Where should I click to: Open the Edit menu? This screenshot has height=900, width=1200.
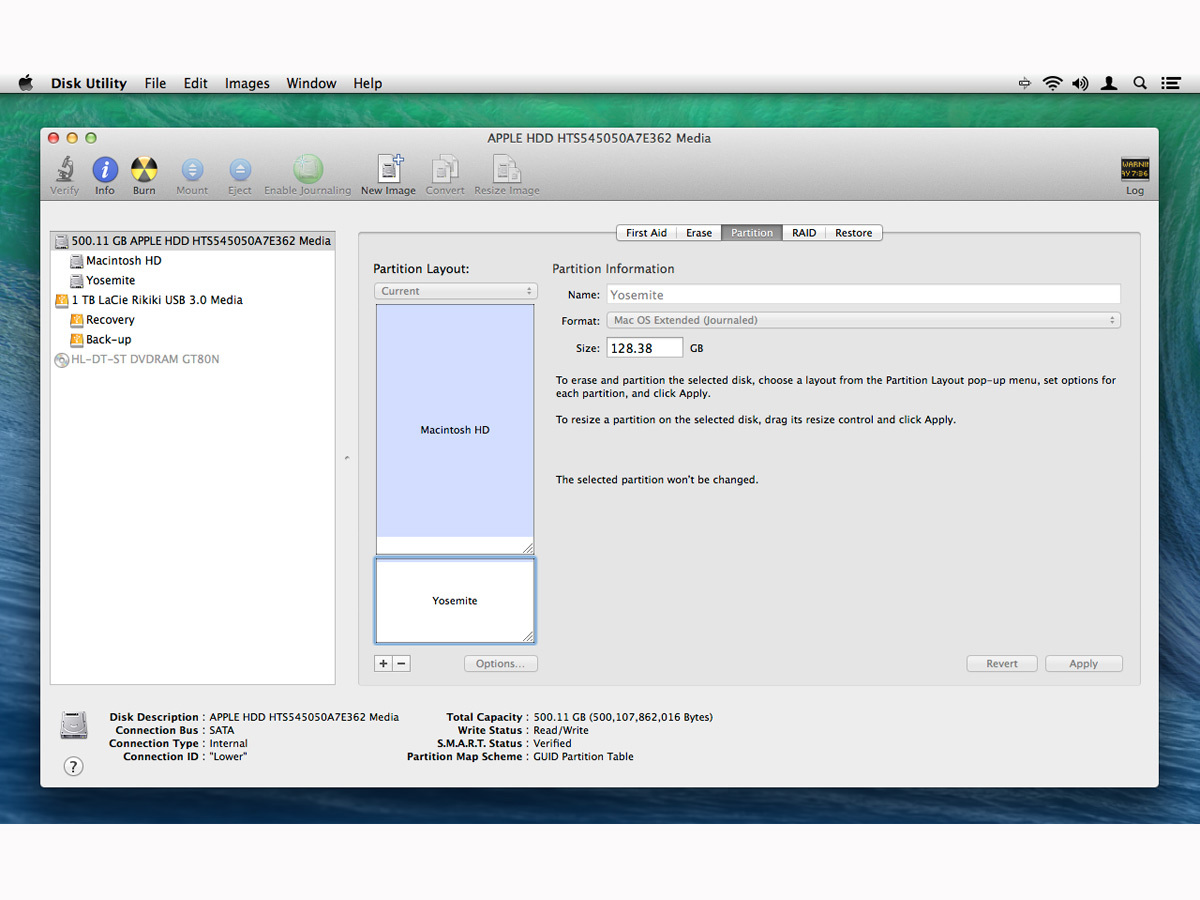click(x=196, y=84)
